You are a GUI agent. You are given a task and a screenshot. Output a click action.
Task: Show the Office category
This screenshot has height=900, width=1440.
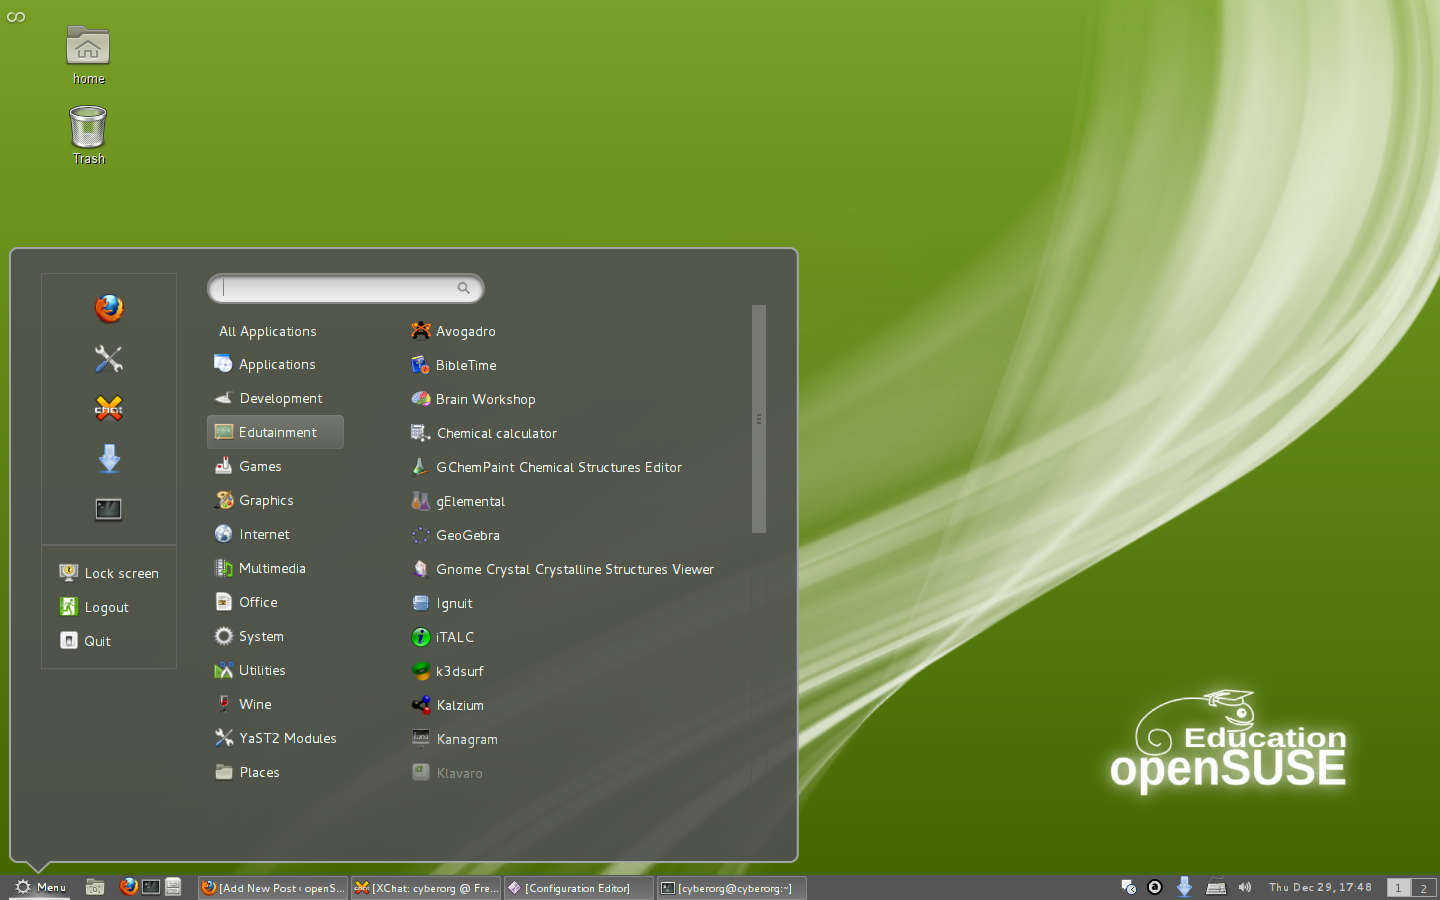tap(245, 603)
